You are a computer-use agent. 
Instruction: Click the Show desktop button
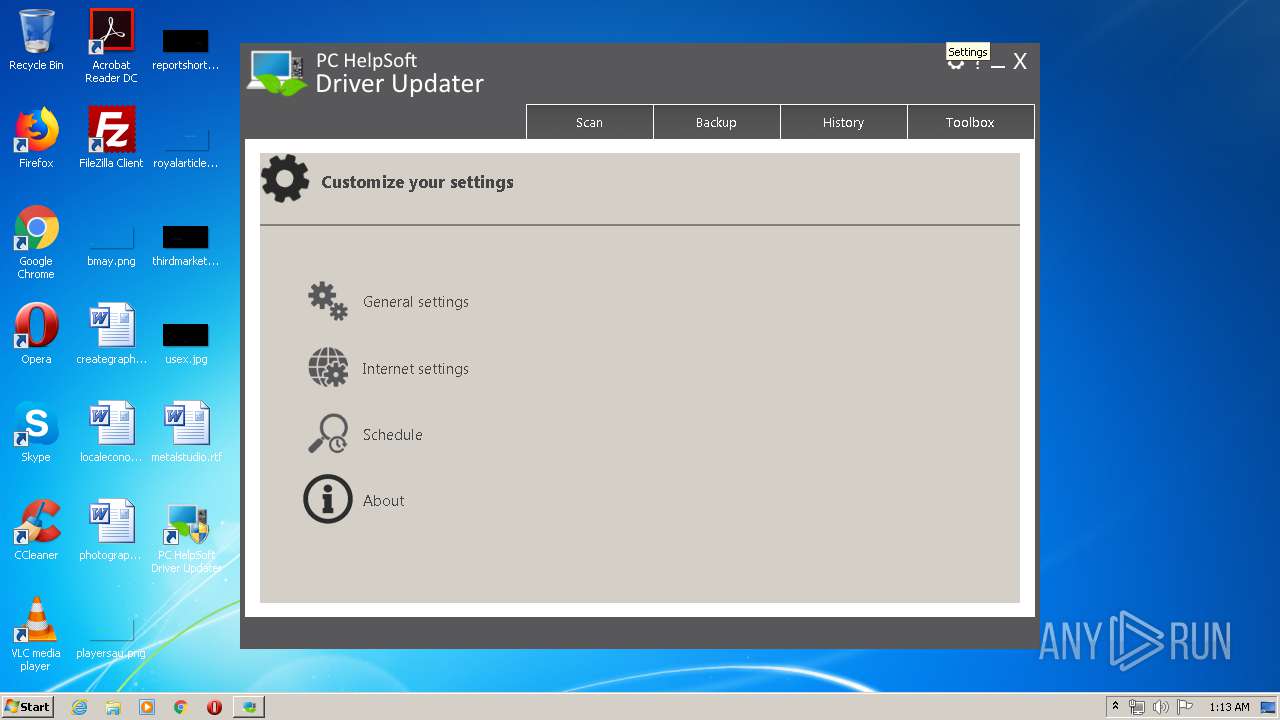(1269, 707)
